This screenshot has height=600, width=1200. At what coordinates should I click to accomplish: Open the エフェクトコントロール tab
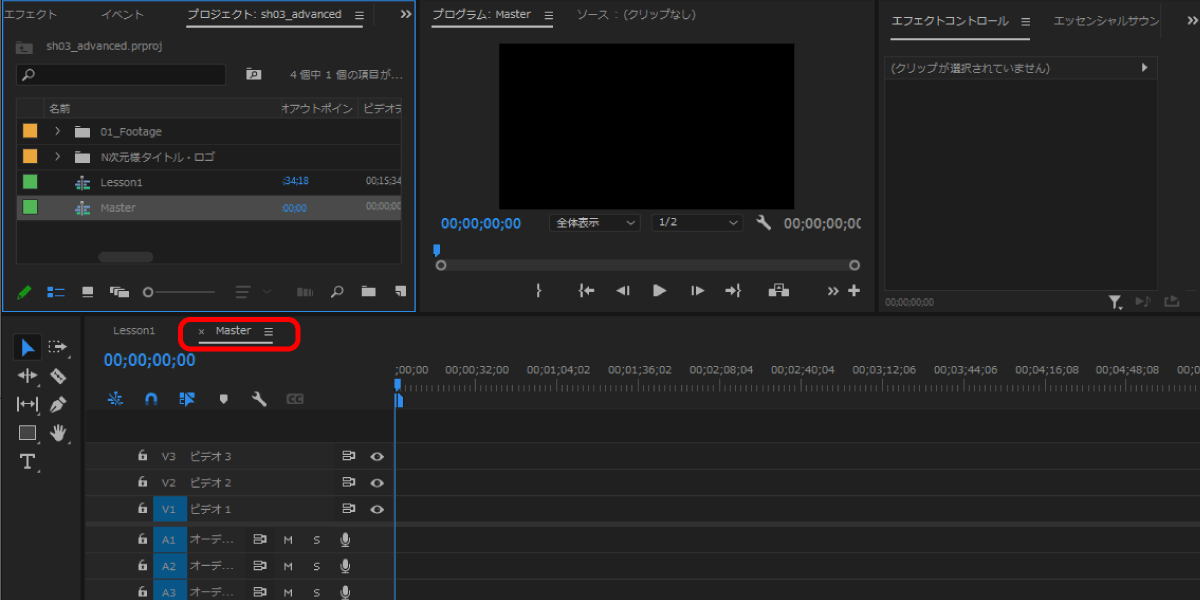950,21
